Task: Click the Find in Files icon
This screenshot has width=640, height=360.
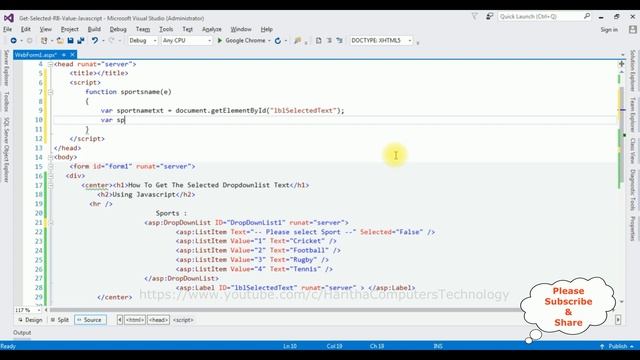Action: (298, 40)
